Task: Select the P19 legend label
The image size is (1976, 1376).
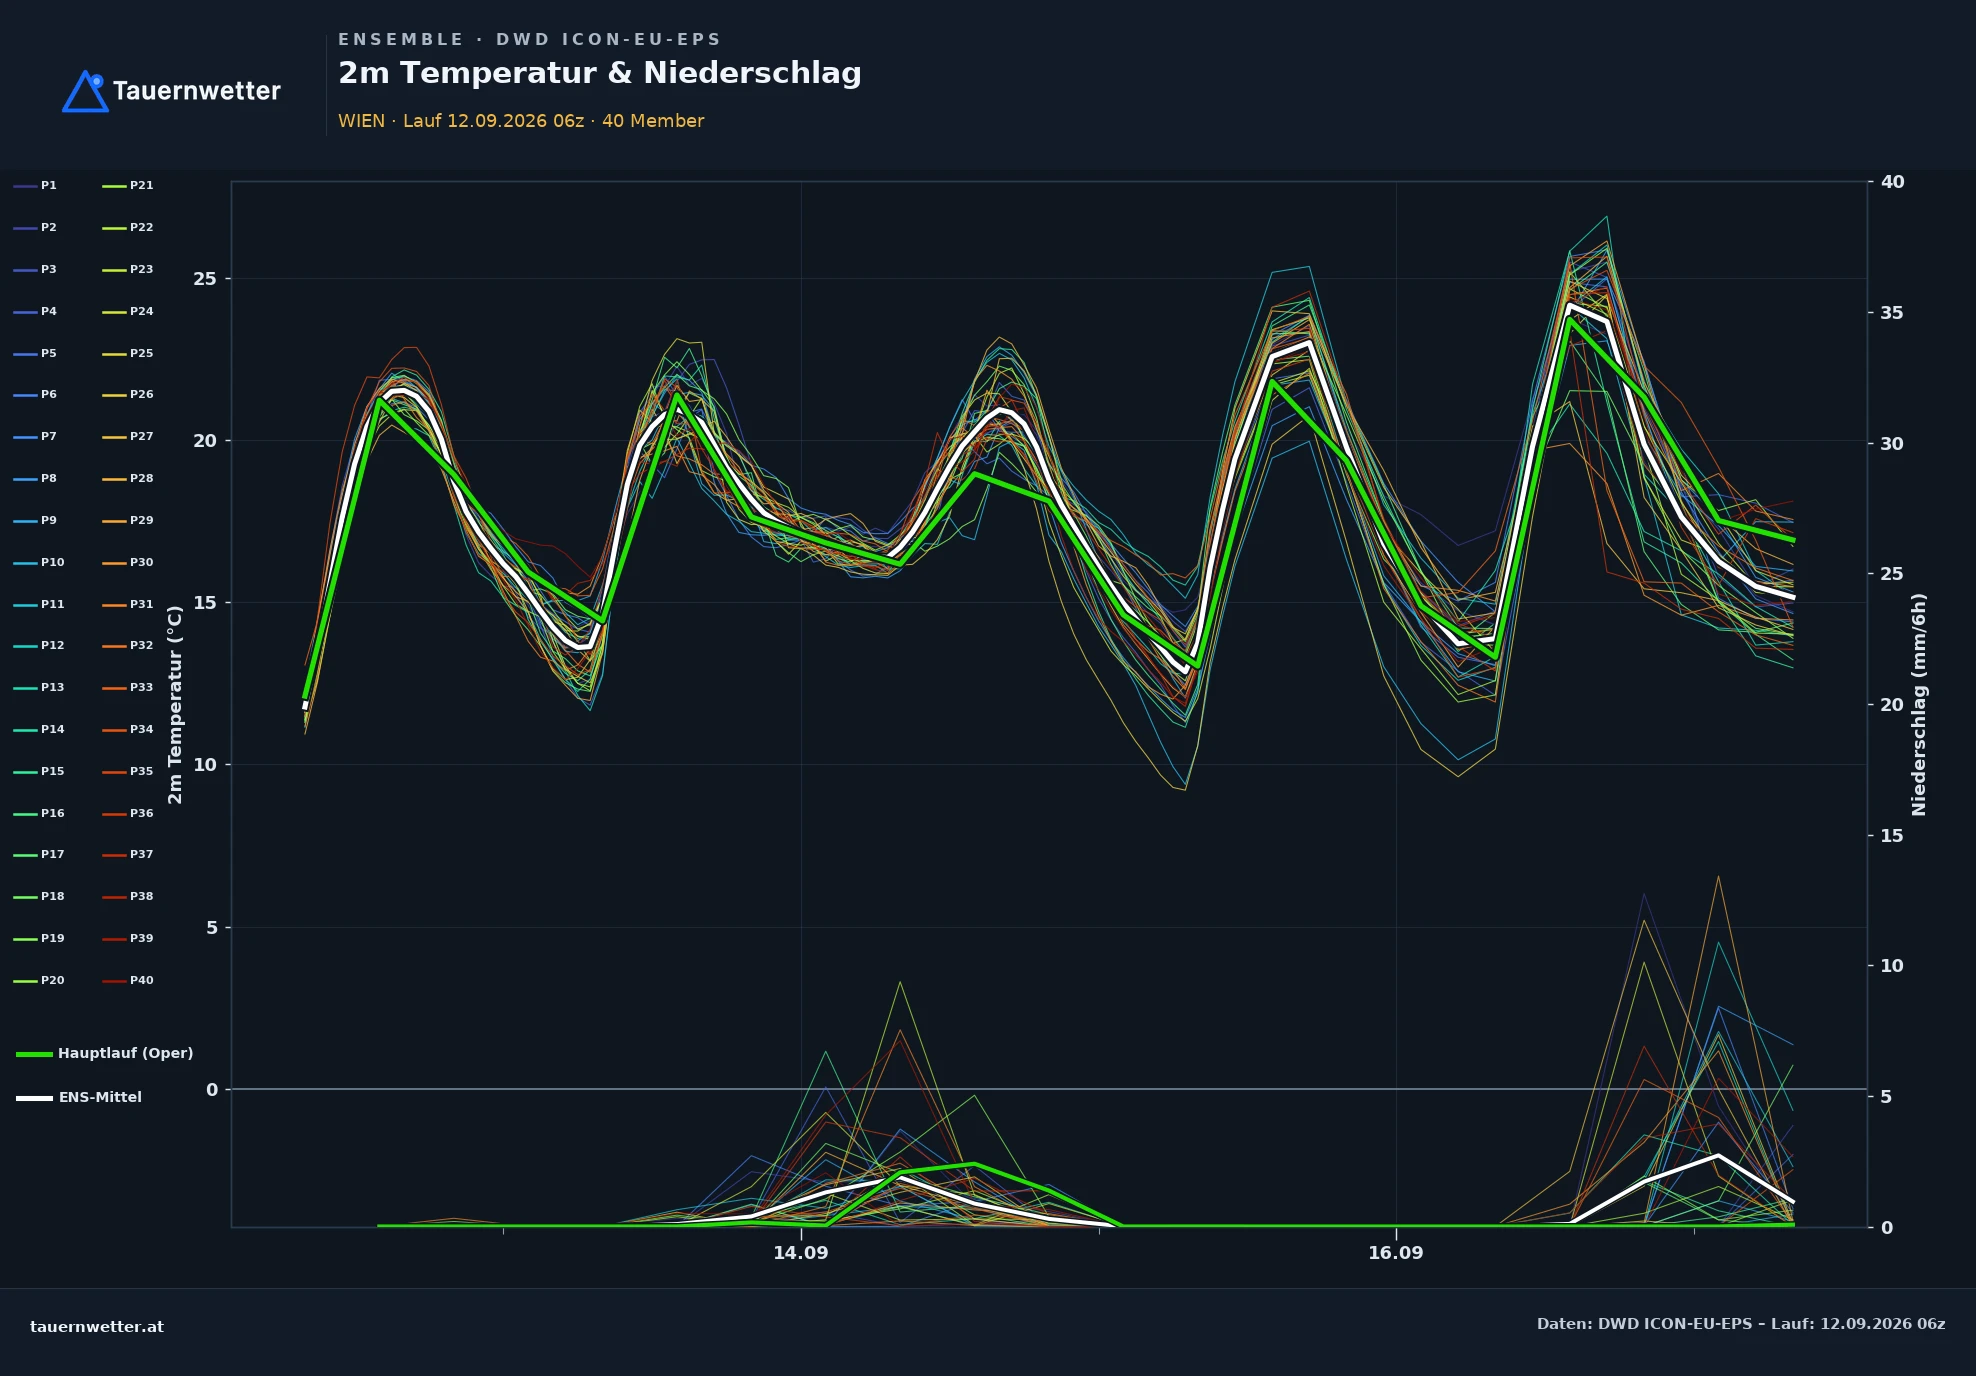Action: click(x=53, y=939)
